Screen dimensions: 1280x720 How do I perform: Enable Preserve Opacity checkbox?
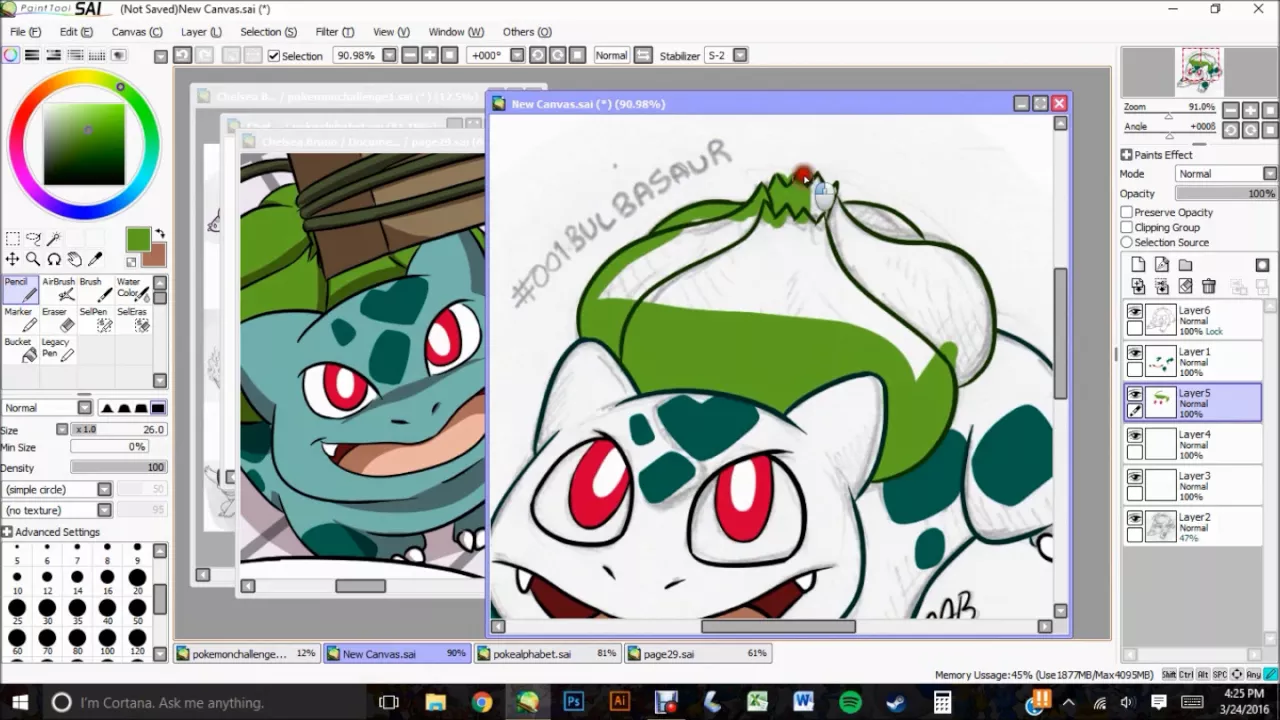(1127, 212)
